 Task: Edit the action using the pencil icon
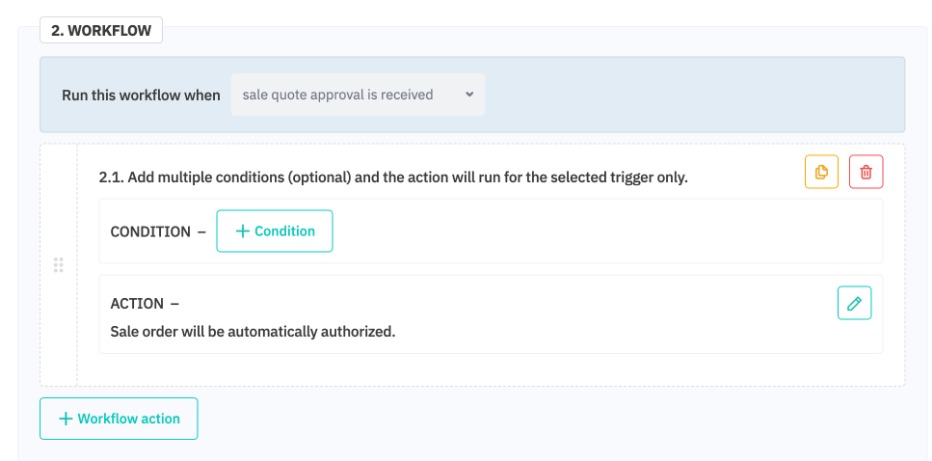pyautogui.click(x=854, y=303)
